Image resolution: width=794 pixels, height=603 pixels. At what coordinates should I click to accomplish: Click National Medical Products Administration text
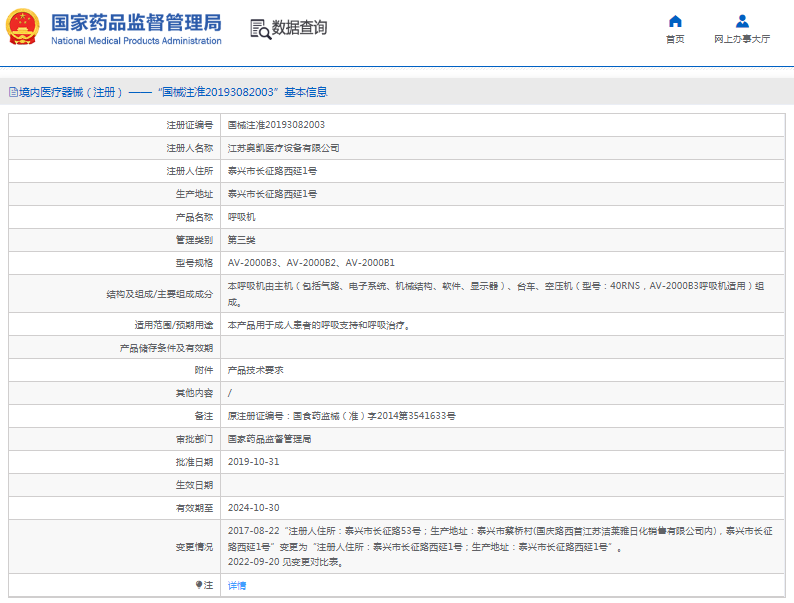click(136, 41)
